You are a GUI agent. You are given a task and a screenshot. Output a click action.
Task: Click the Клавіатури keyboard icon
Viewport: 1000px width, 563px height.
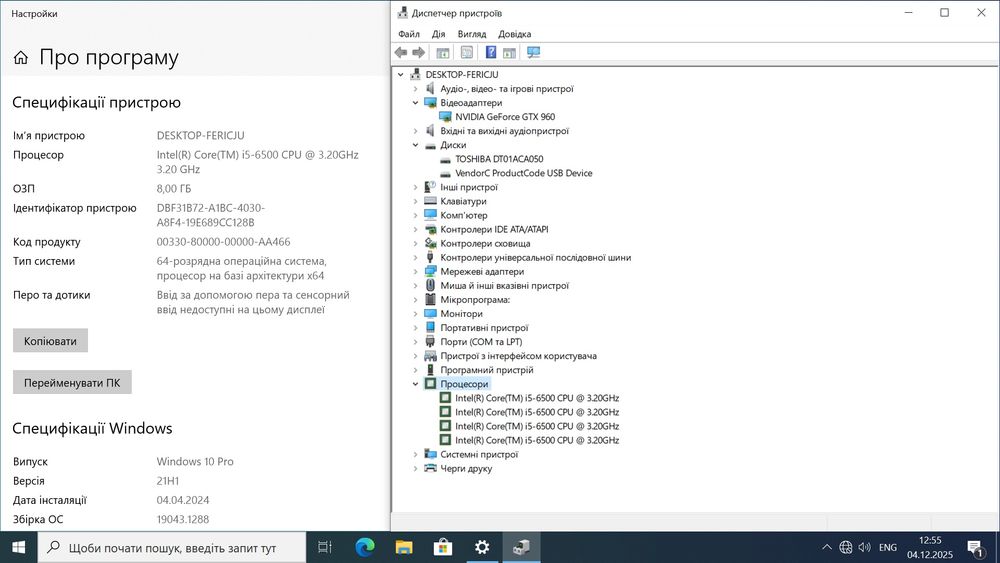point(430,201)
